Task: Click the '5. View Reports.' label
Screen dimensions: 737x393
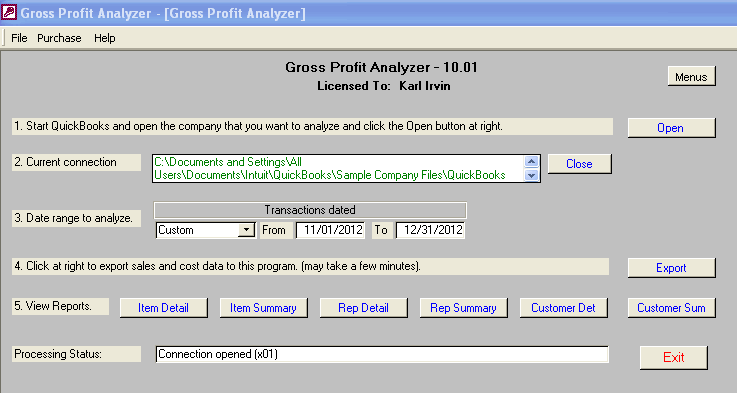Action: click(61, 306)
